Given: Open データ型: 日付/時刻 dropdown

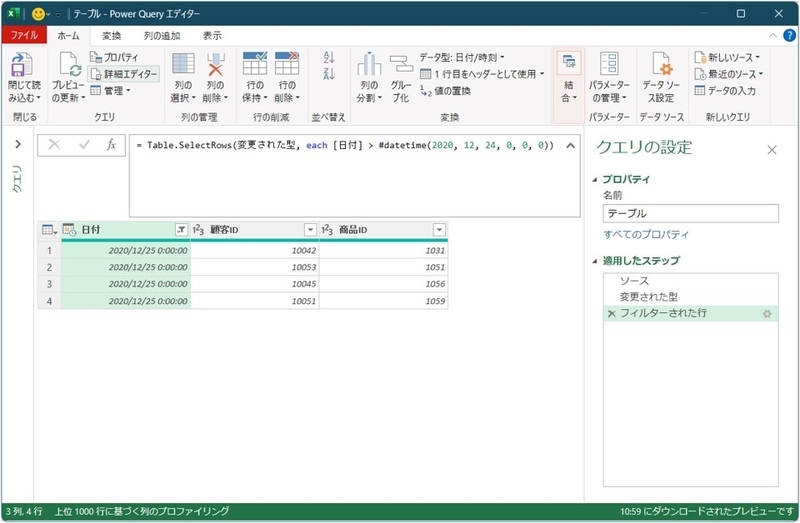Looking at the screenshot, I should click(x=462, y=57).
